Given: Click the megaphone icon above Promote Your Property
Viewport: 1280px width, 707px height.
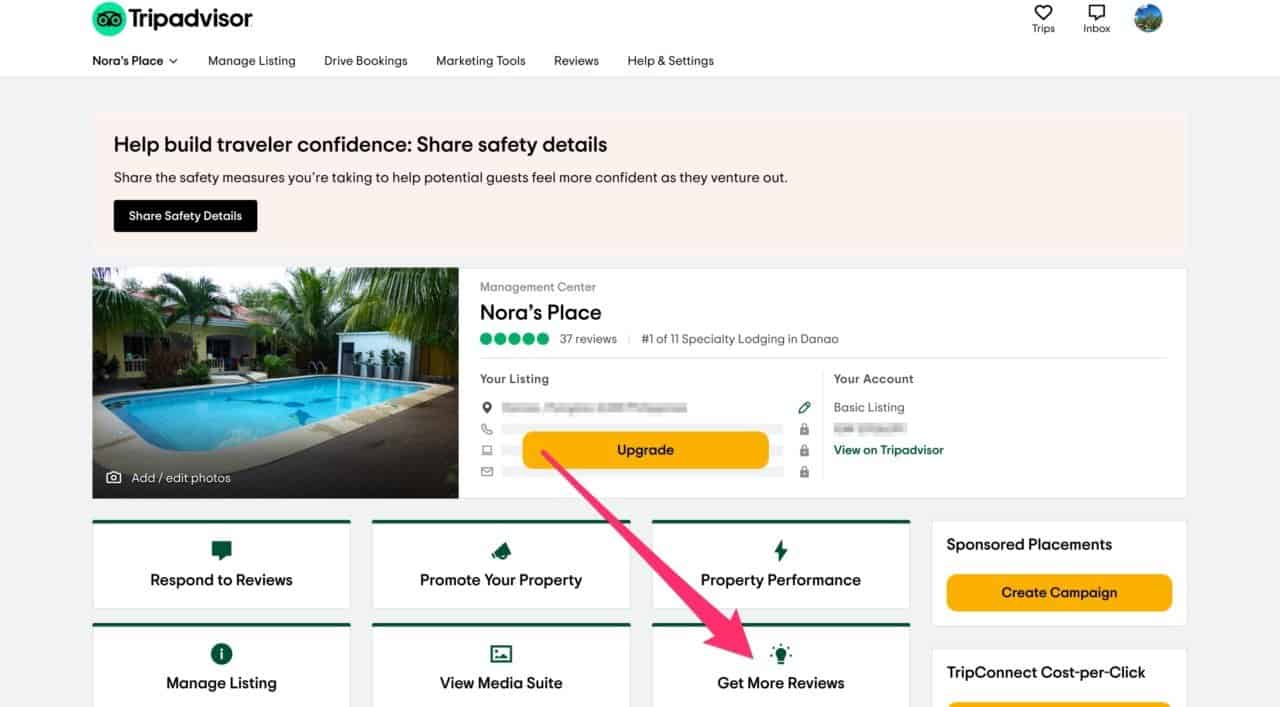Looking at the screenshot, I should (501, 550).
